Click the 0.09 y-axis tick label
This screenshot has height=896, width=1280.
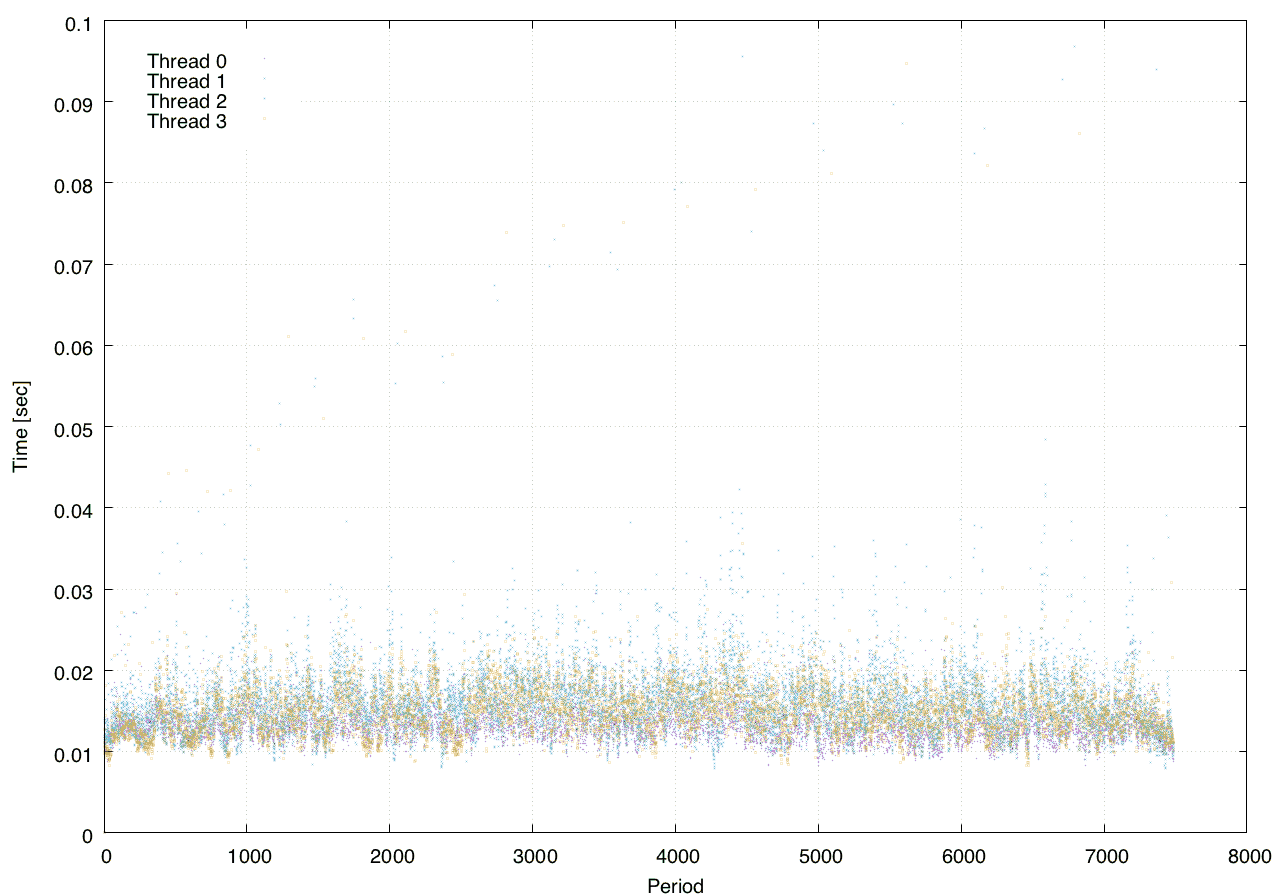[x=72, y=103]
